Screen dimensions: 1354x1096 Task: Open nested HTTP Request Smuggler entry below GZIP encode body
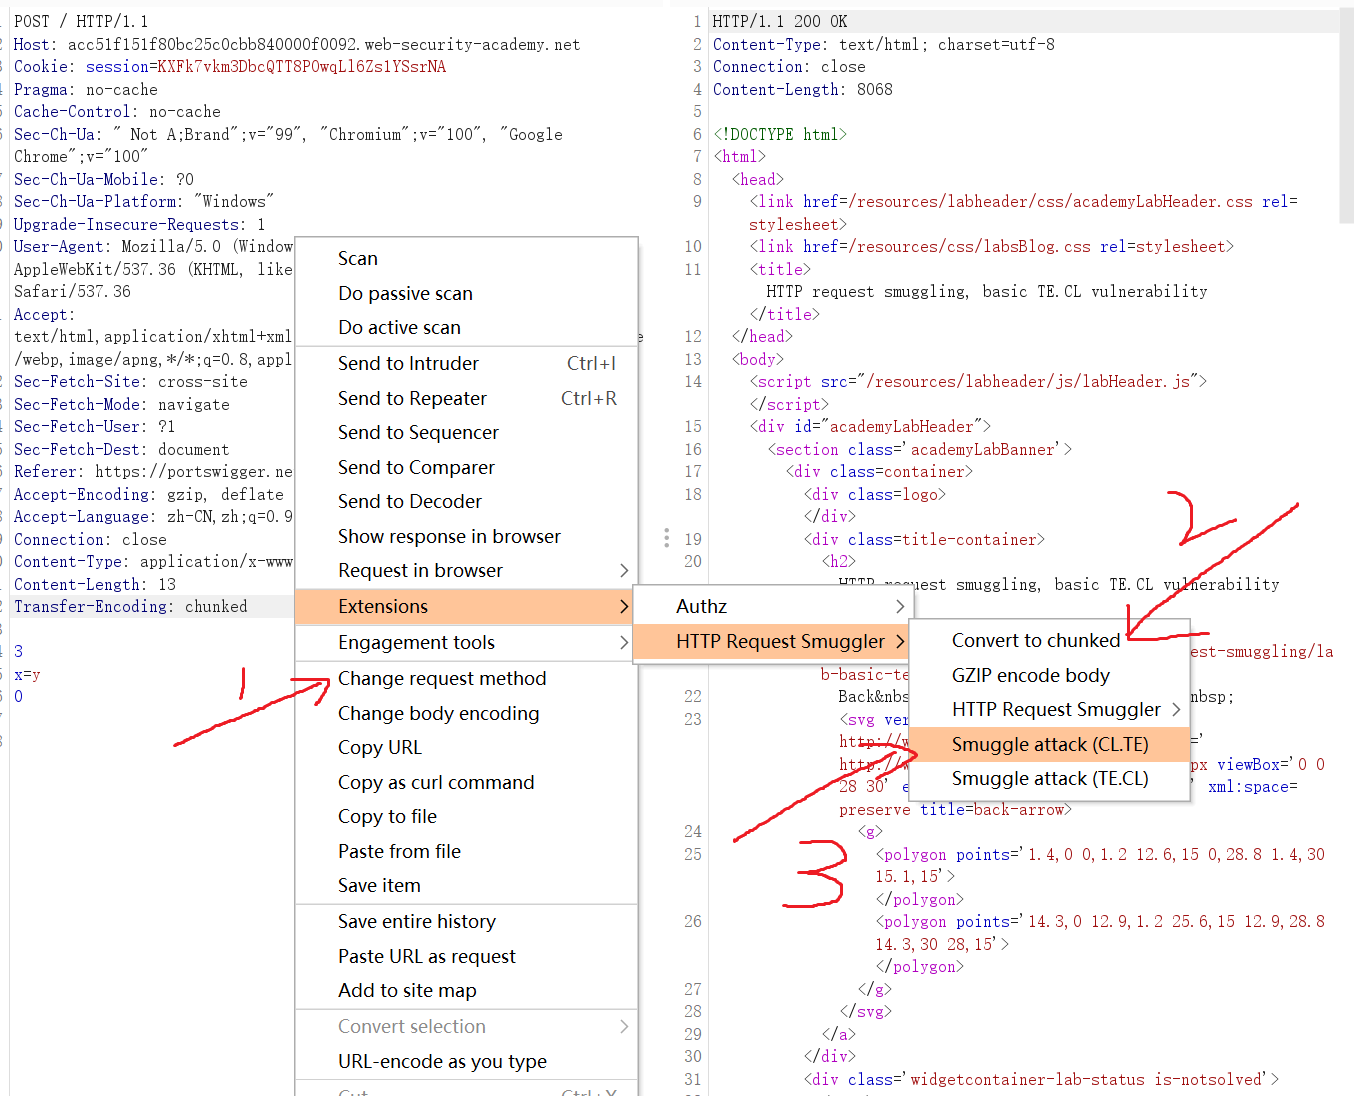pyautogui.click(x=1050, y=709)
